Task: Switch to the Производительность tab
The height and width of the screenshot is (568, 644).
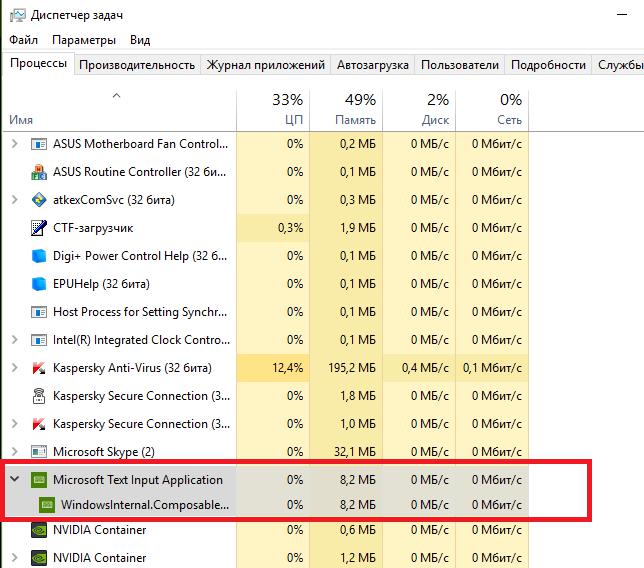Action: 137,65
